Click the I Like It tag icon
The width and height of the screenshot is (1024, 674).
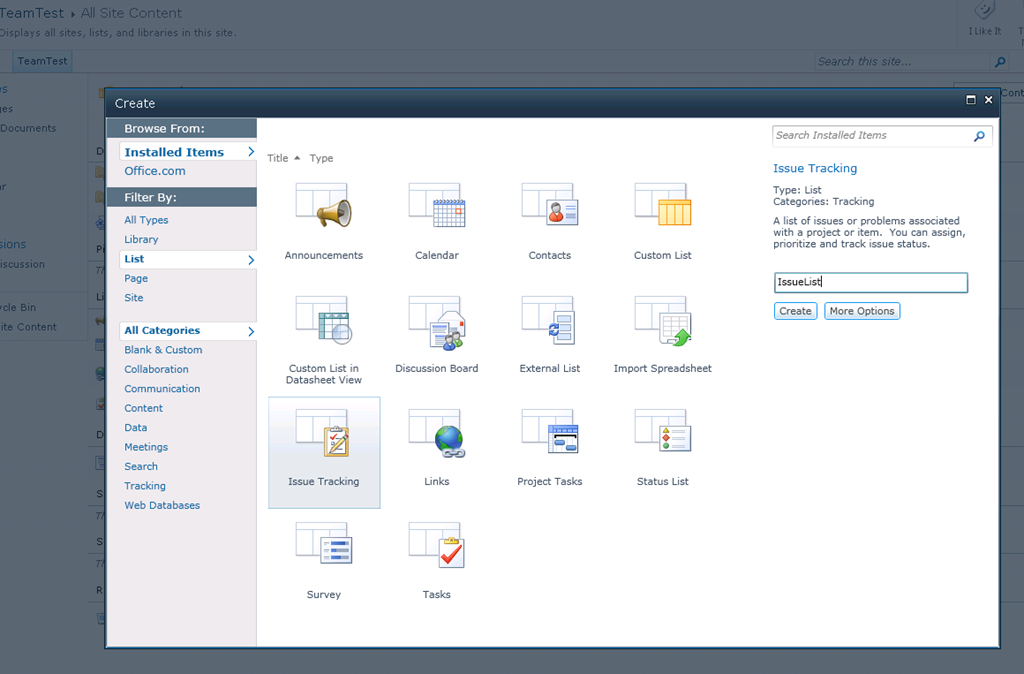[x=984, y=10]
